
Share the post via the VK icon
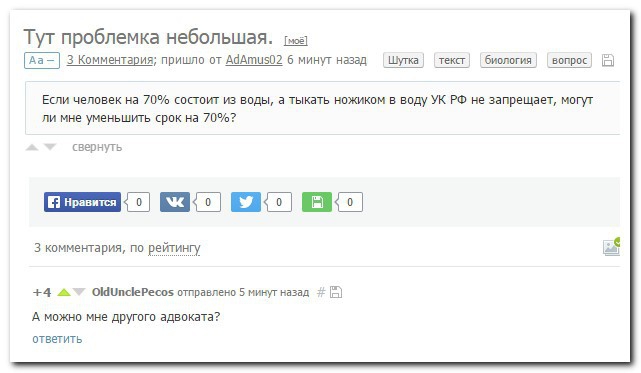175,202
